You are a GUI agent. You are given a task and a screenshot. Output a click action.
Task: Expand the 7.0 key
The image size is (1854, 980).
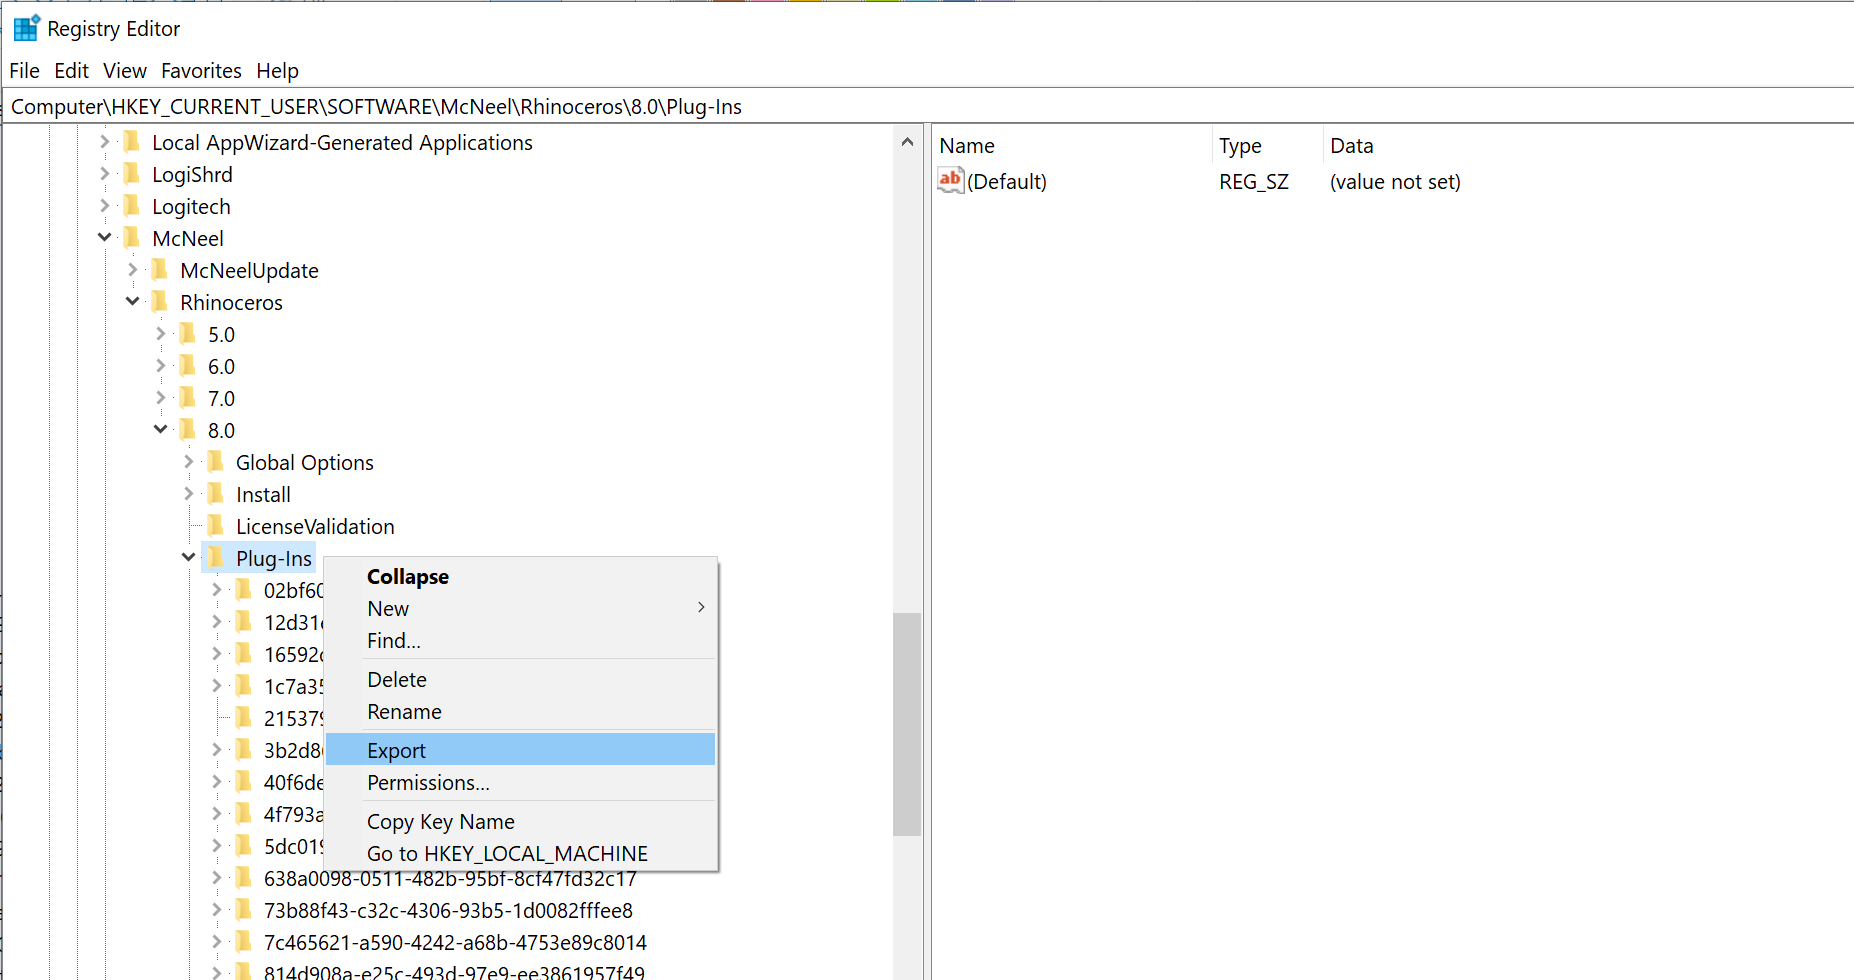point(161,398)
